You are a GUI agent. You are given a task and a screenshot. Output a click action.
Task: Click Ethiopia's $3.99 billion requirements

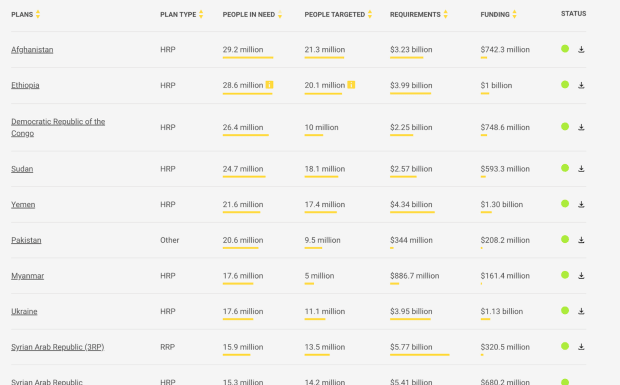[411, 85]
